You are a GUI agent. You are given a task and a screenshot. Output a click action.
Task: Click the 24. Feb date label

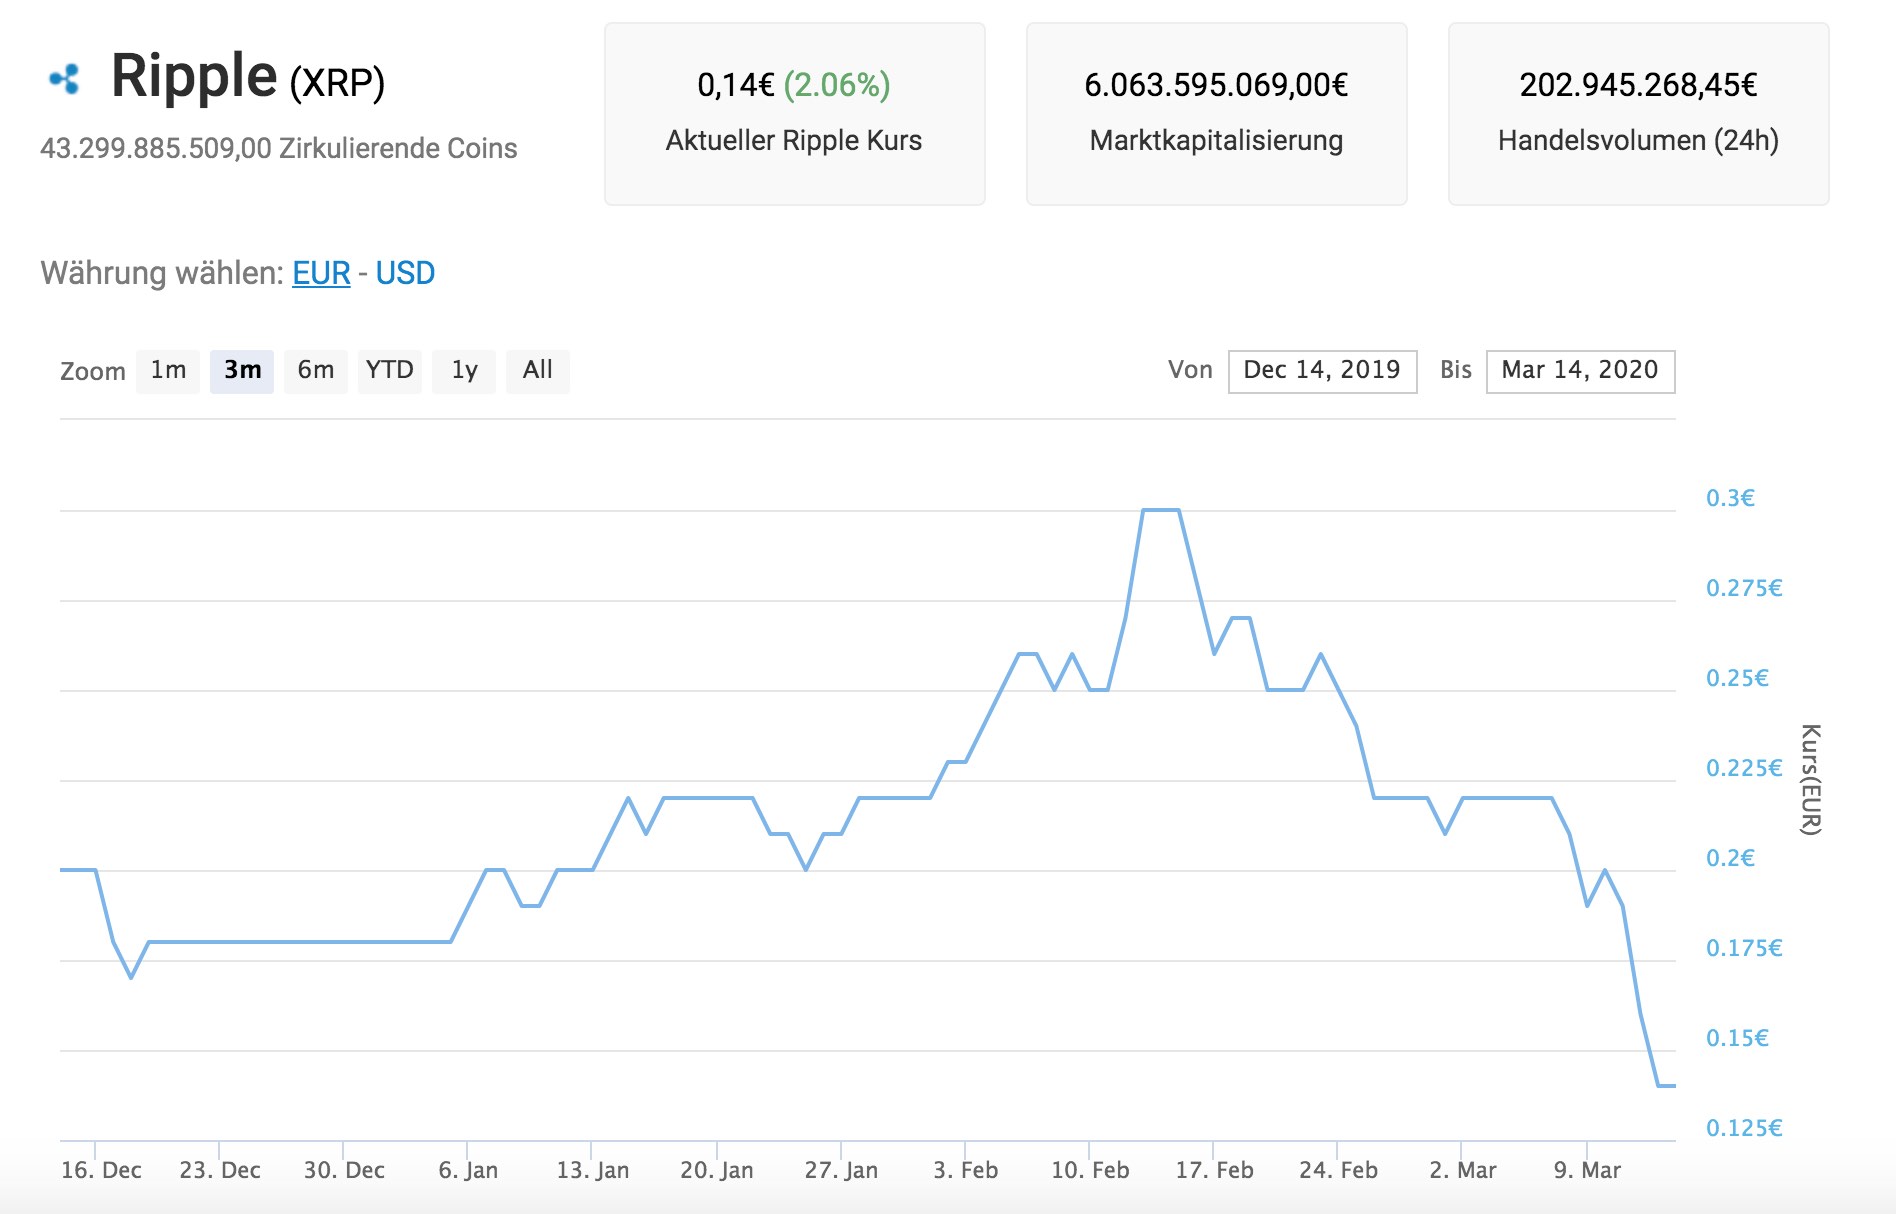pyautogui.click(x=1338, y=1170)
